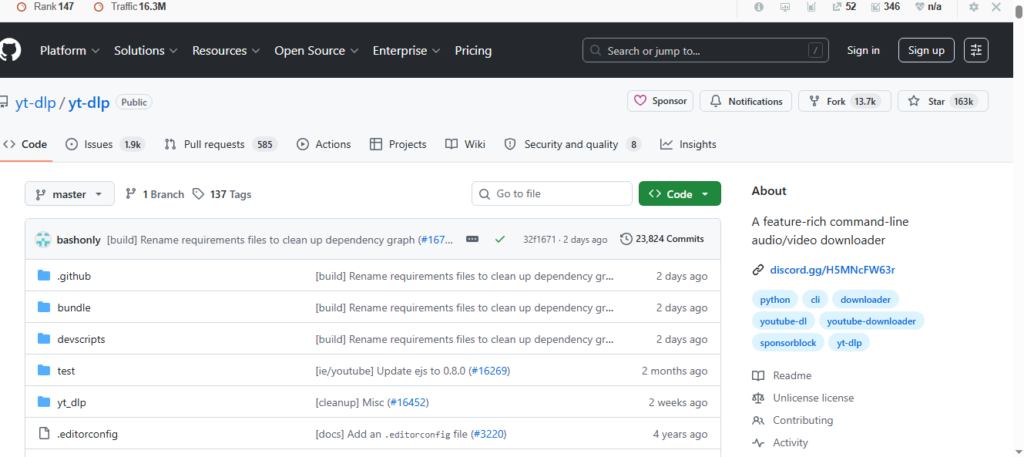Click the Sponsor button
1024x457 pixels.
(x=660, y=101)
